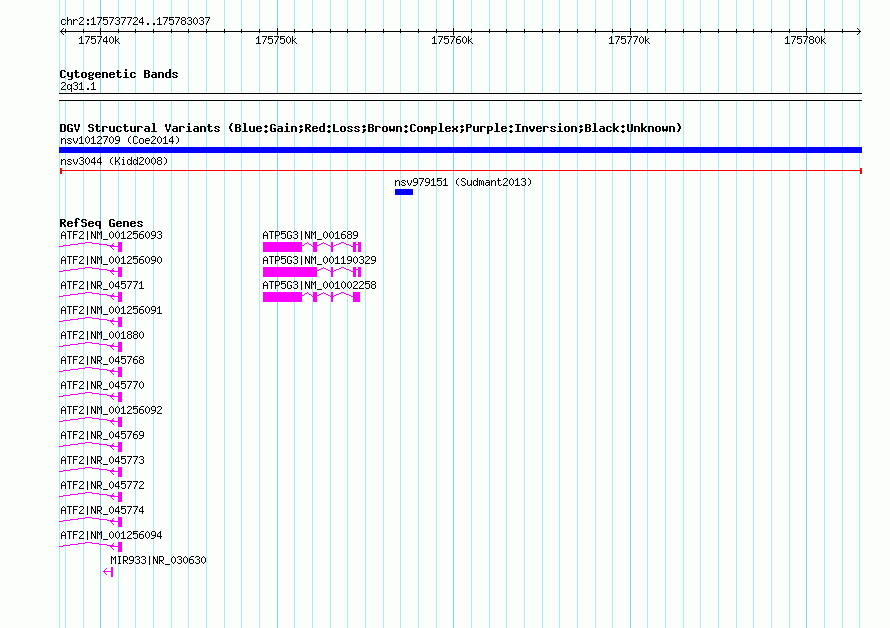Select the ATF2|NR_045774 label text
Image resolution: width=890 pixels, height=628 pixels.
click(102, 510)
